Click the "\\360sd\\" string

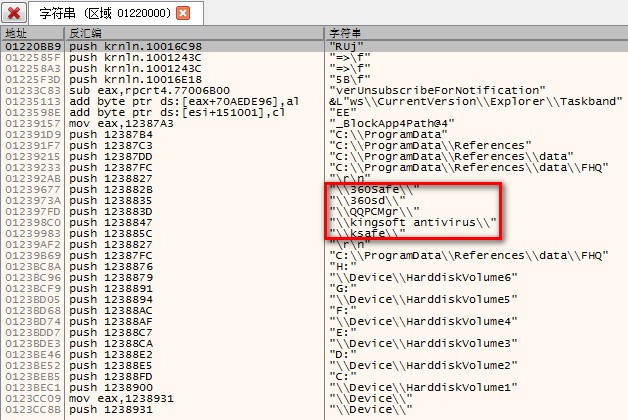[x=367, y=200]
